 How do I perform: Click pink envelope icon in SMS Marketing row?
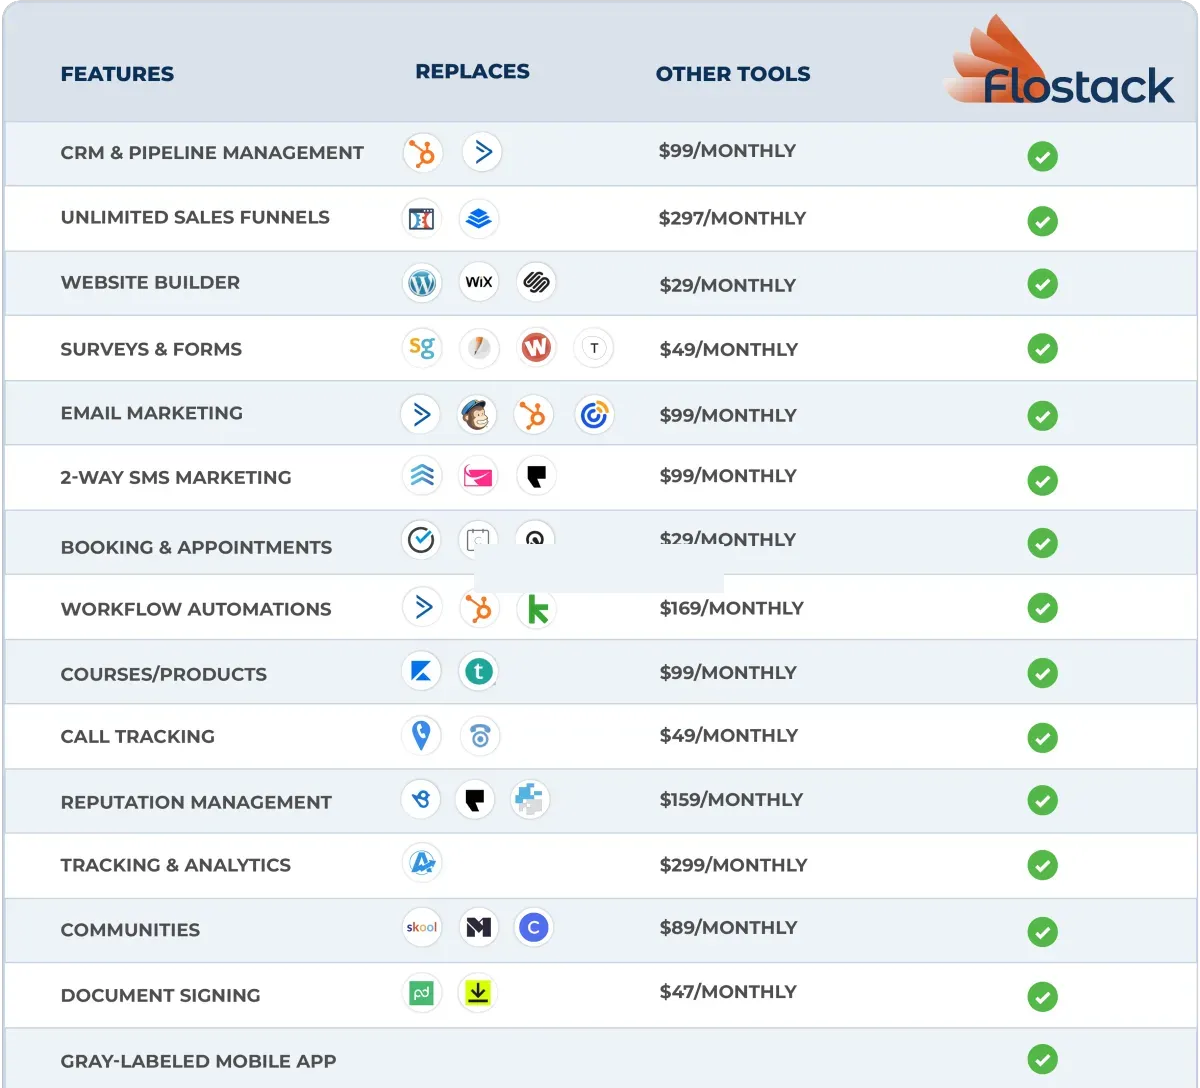pyautogui.click(x=478, y=476)
